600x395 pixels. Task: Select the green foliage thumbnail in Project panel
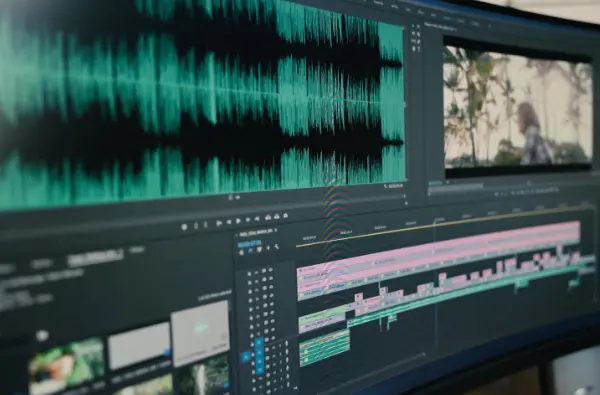pos(66,366)
